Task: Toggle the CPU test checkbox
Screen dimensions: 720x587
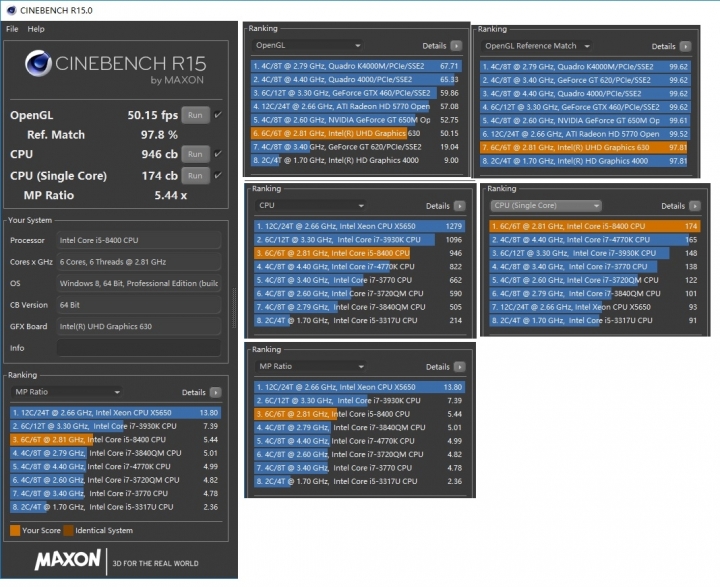Action: click(x=218, y=154)
